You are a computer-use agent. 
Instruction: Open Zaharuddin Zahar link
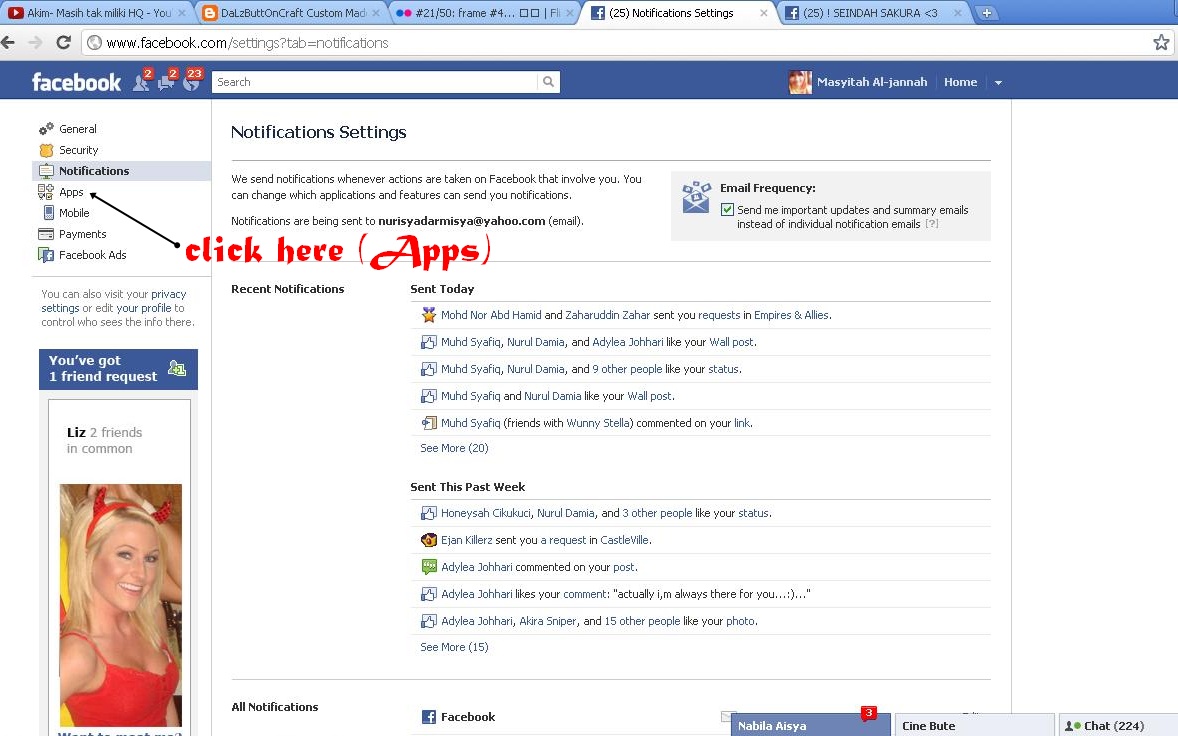click(607, 315)
